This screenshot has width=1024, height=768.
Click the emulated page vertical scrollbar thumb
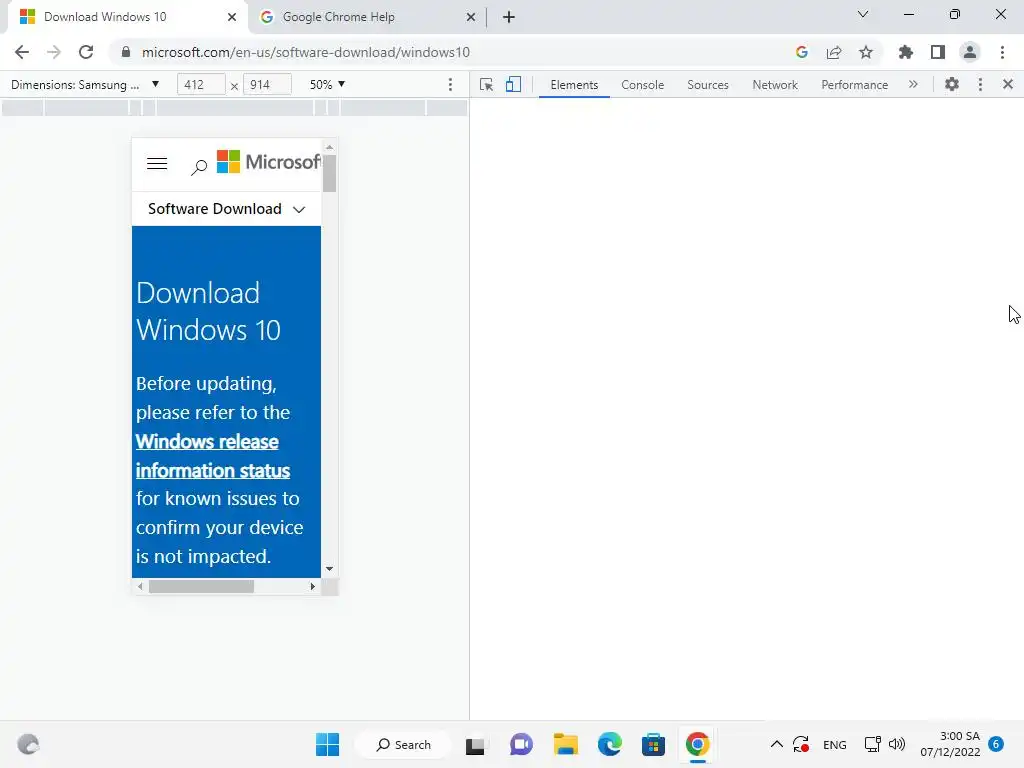pos(329,173)
